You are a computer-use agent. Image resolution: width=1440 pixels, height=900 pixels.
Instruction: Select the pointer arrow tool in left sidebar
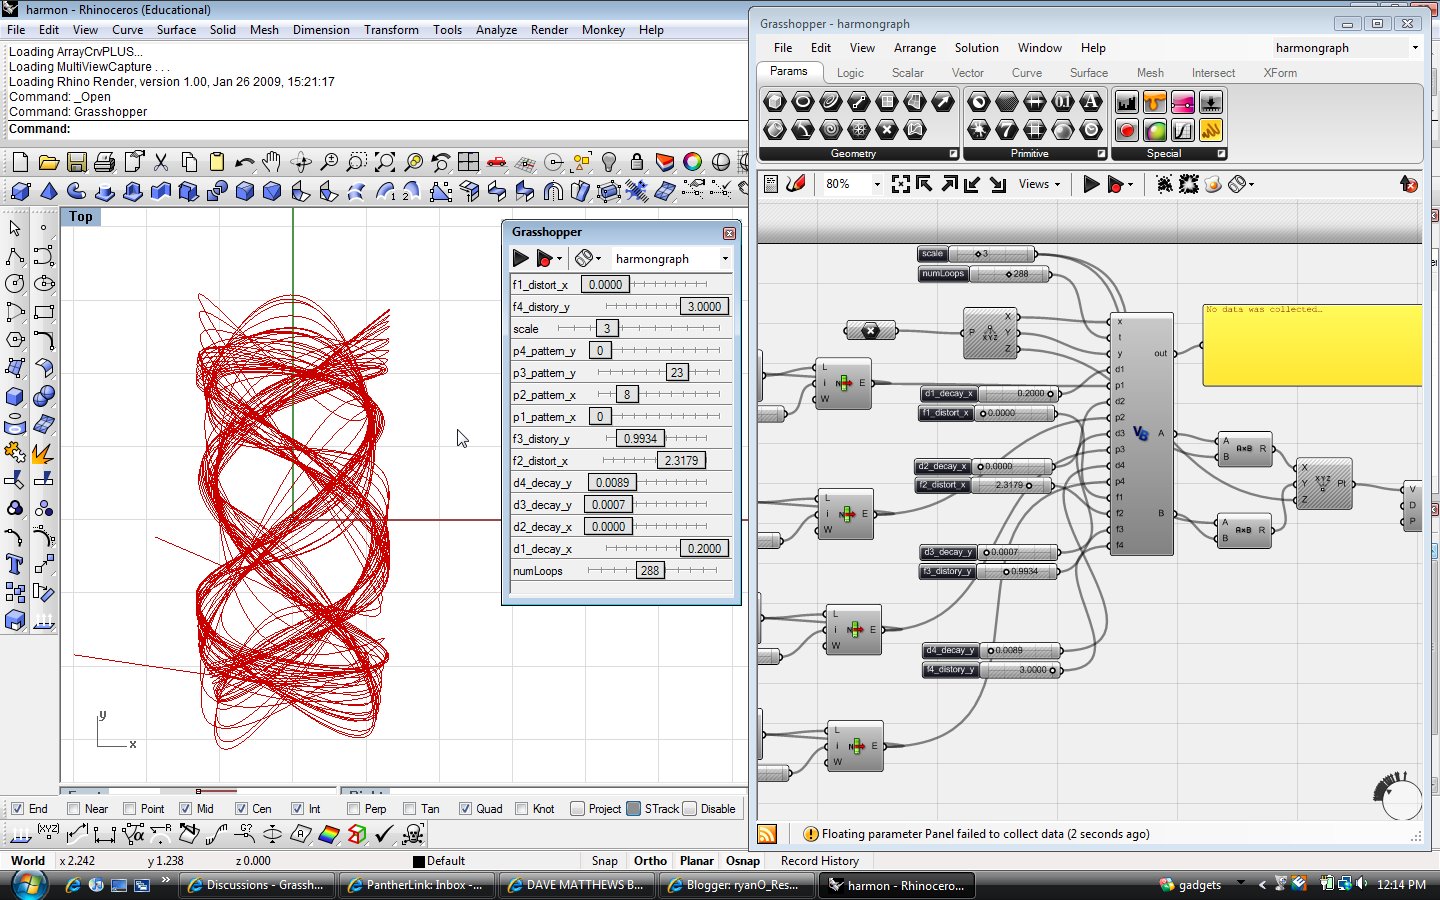click(15, 228)
